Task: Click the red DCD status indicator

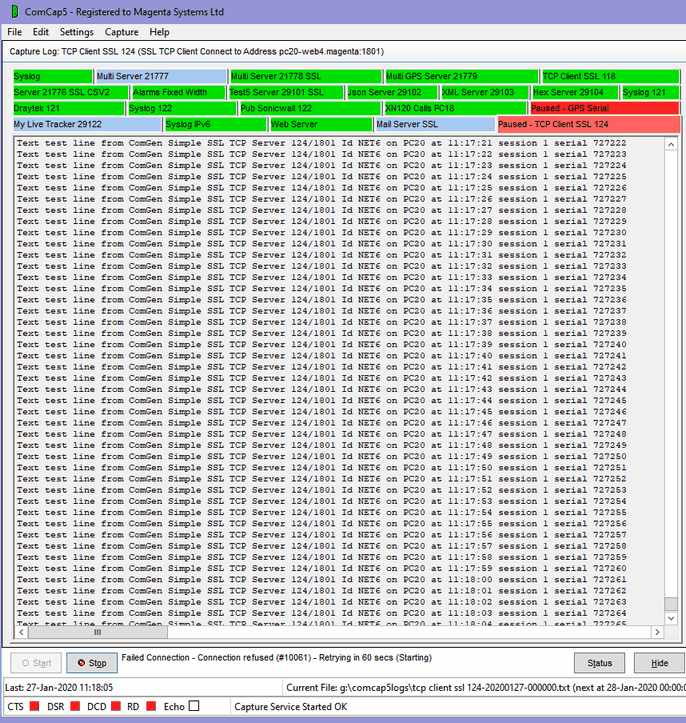Action: [116, 707]
